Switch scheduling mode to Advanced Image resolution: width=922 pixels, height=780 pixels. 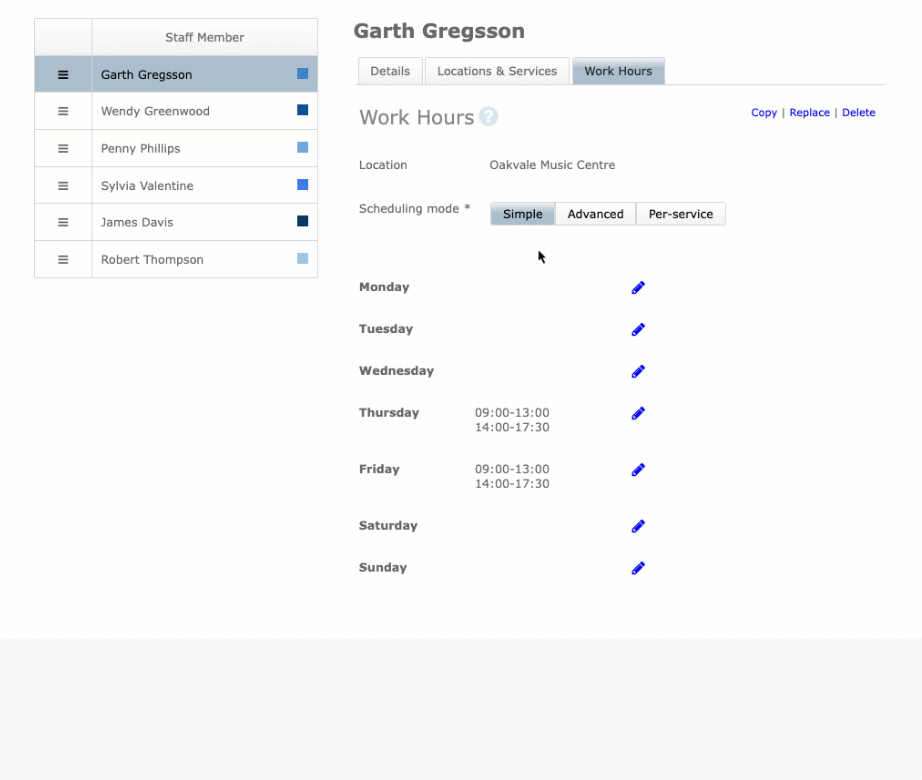tap(595, 214)
